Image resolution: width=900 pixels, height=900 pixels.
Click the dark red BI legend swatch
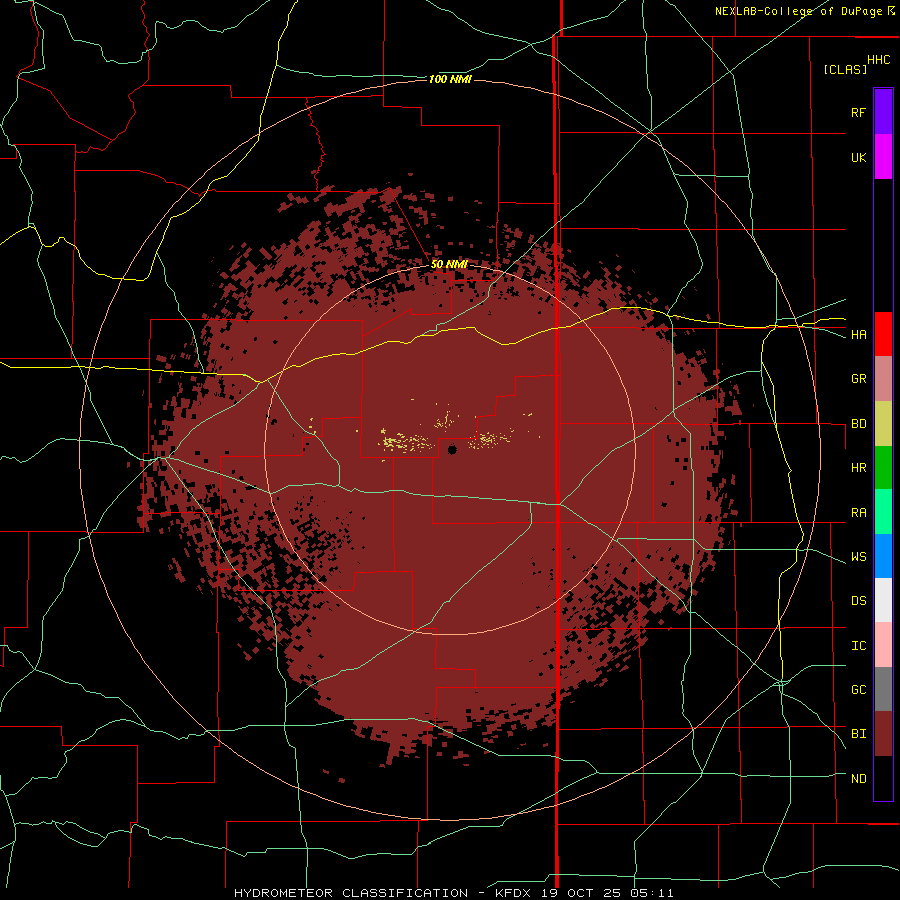point(883,734)
